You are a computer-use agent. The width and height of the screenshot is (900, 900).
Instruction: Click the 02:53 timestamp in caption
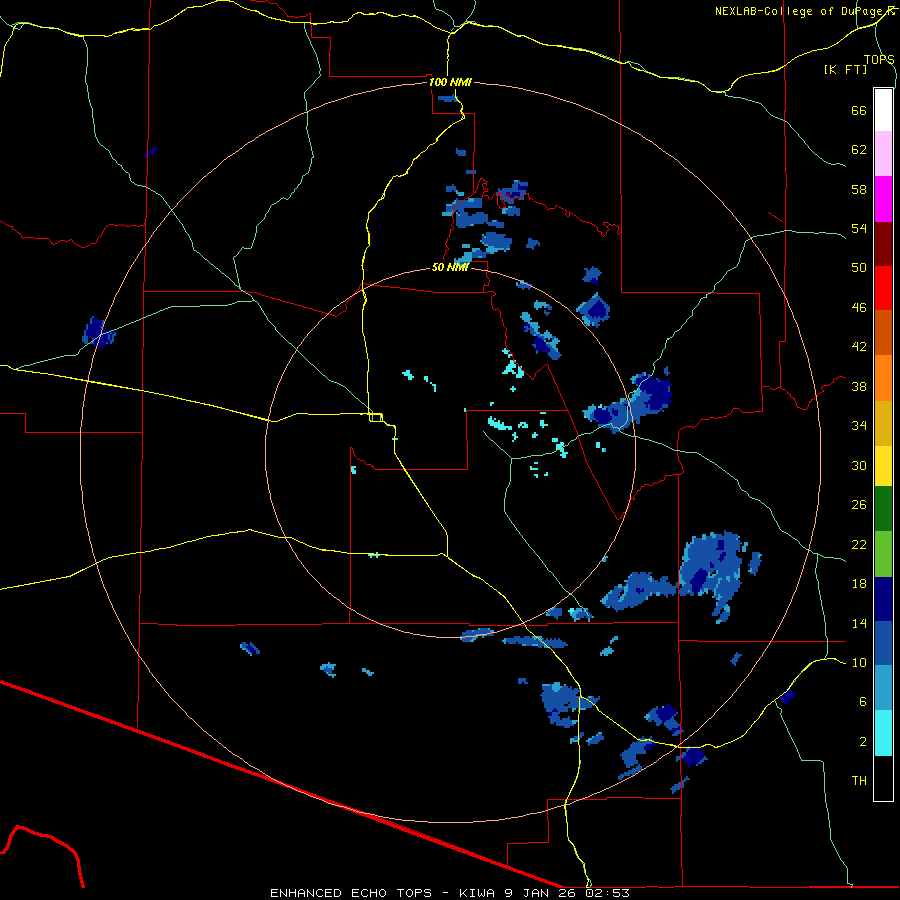click(x=607, y=893)
